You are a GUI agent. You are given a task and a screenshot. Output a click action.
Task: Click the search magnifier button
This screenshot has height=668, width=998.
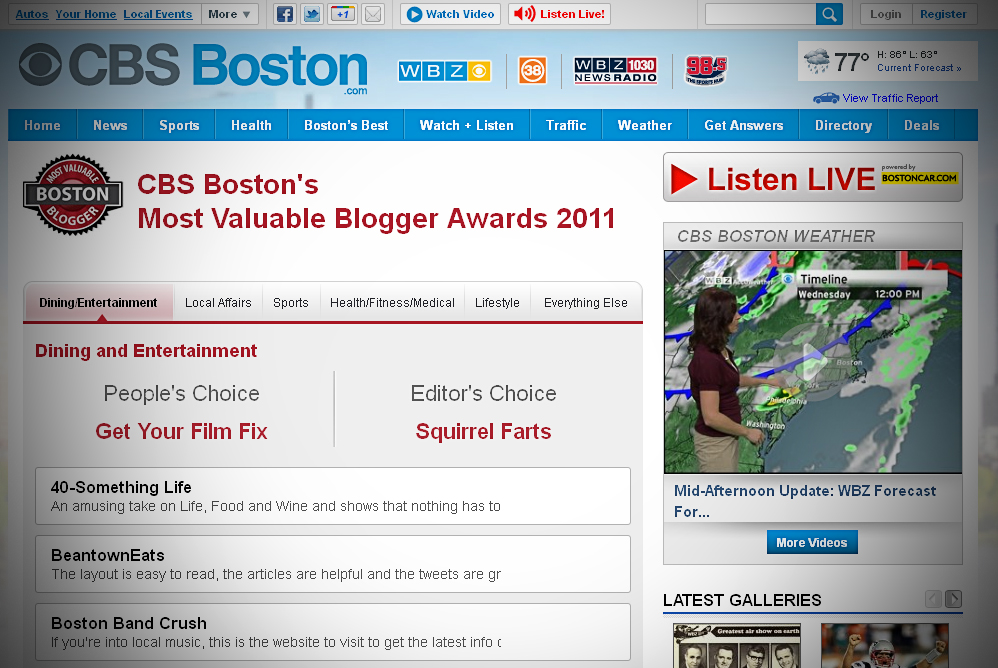coord(829,14)
